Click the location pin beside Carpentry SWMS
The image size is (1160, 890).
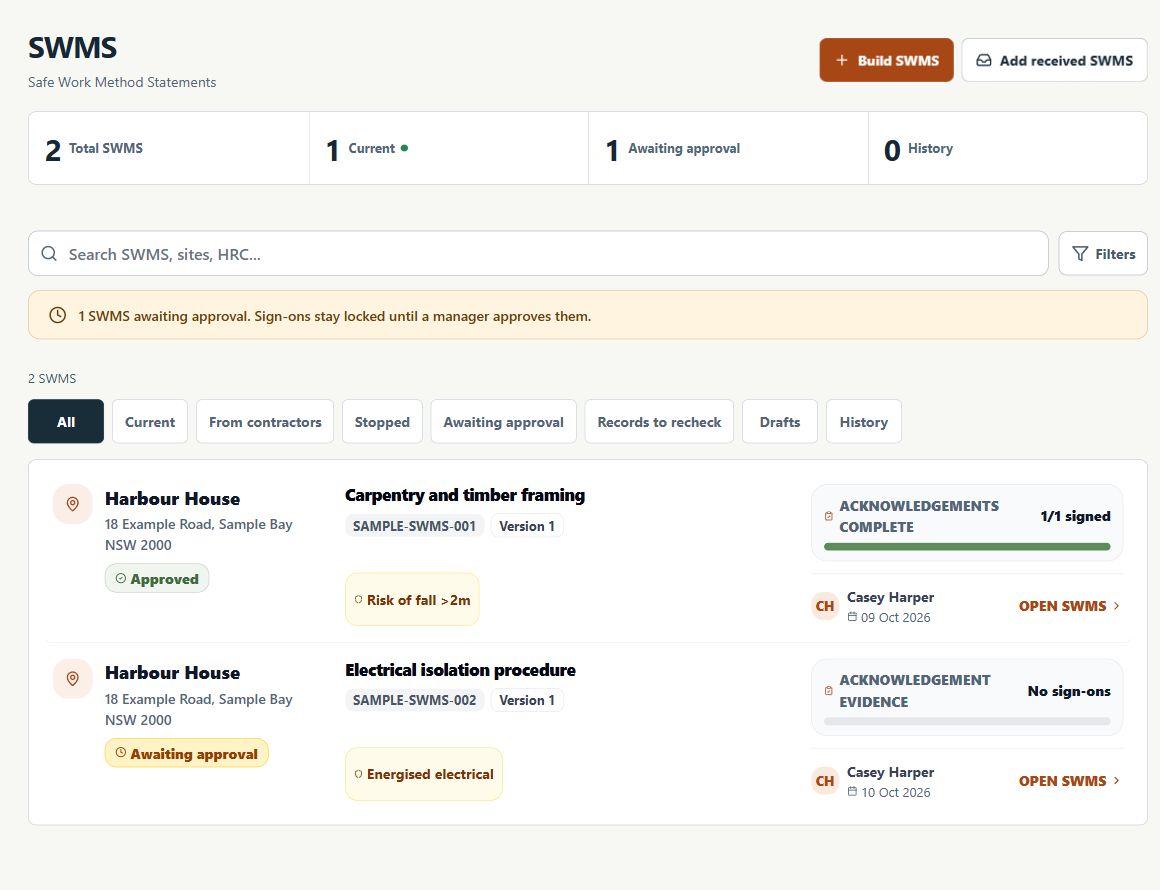[72, 504]
